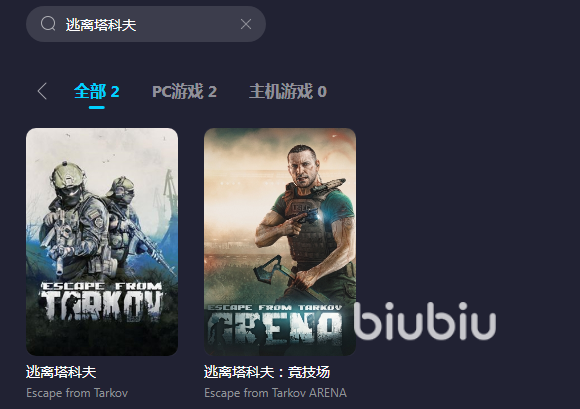Viewport: 580px width, 409px height.
Task: Focus the search field containing 逃离塔科夫
Action: 146,24
